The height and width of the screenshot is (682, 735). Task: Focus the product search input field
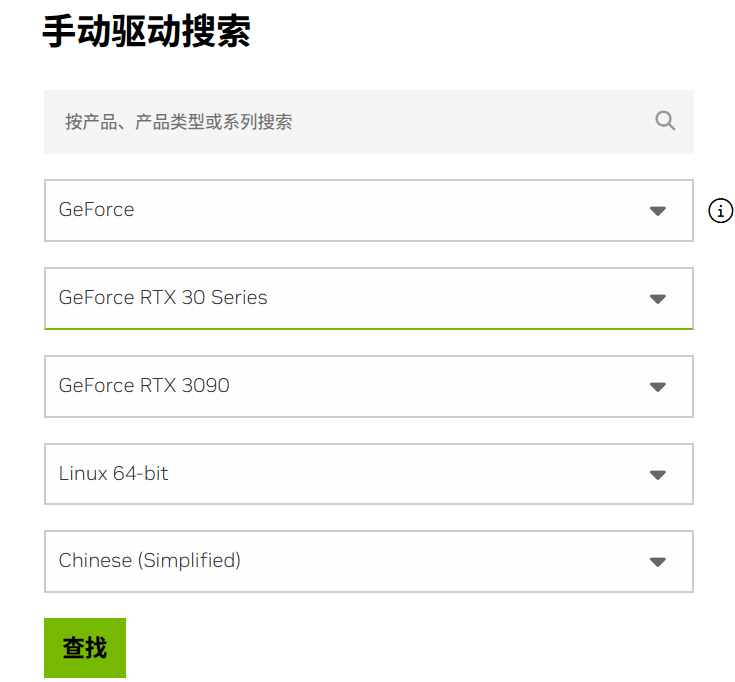(369, 122)
